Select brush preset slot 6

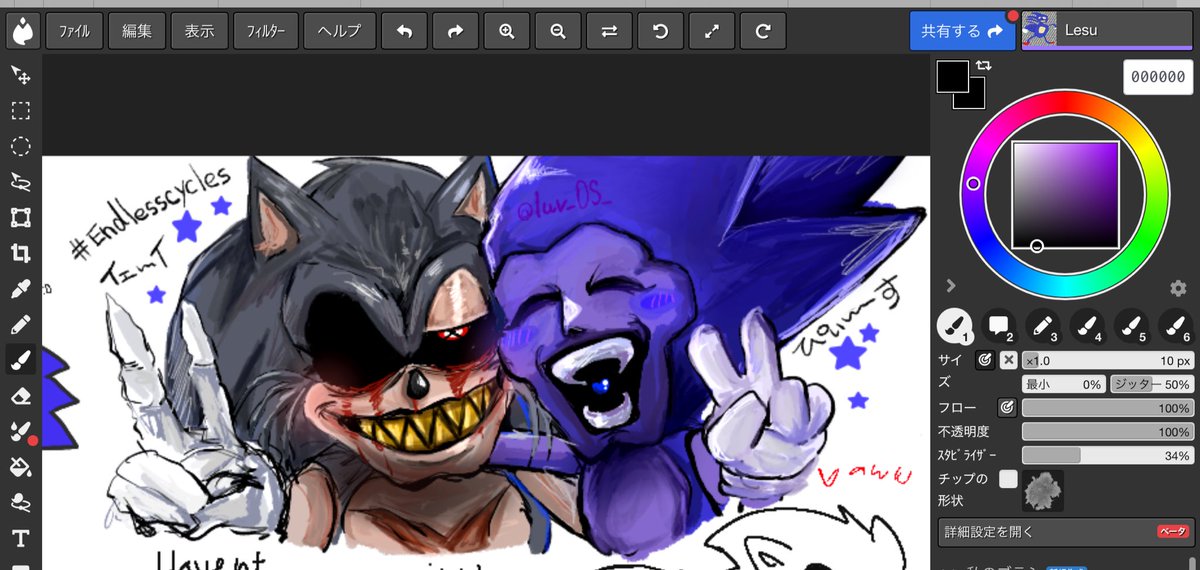point(1176,325)
